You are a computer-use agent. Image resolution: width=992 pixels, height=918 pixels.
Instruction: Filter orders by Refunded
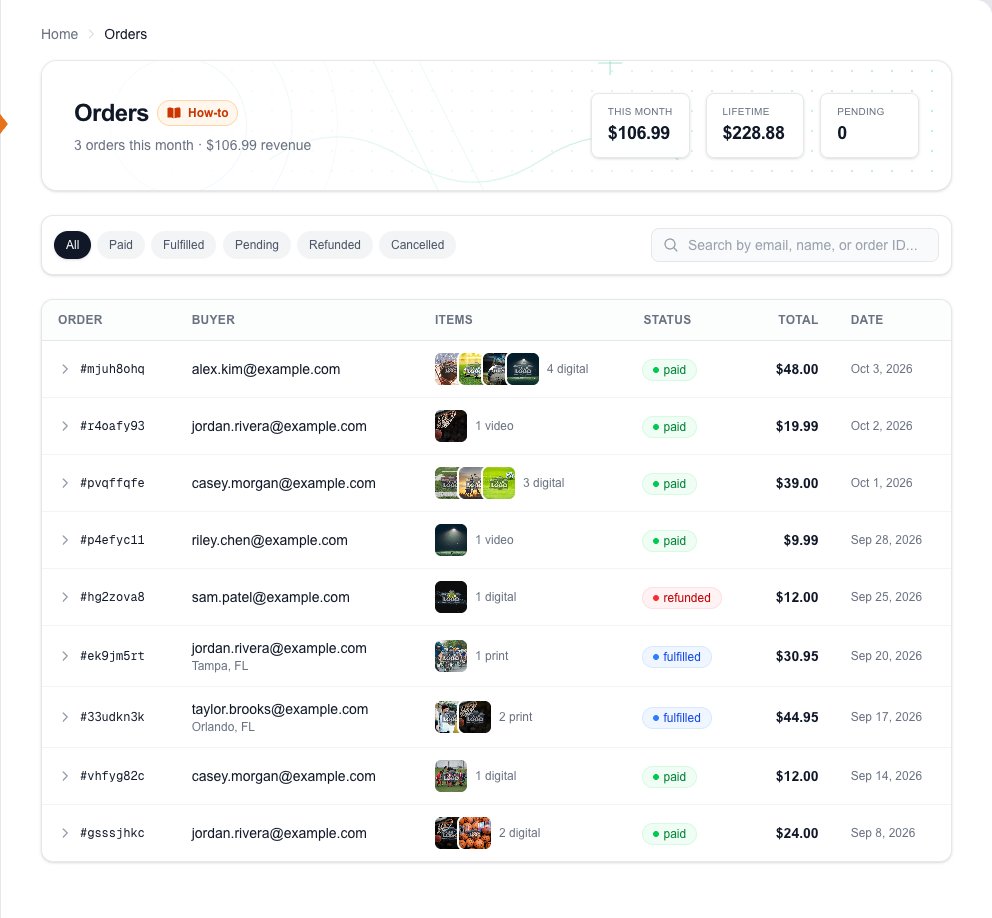[335, 245]
